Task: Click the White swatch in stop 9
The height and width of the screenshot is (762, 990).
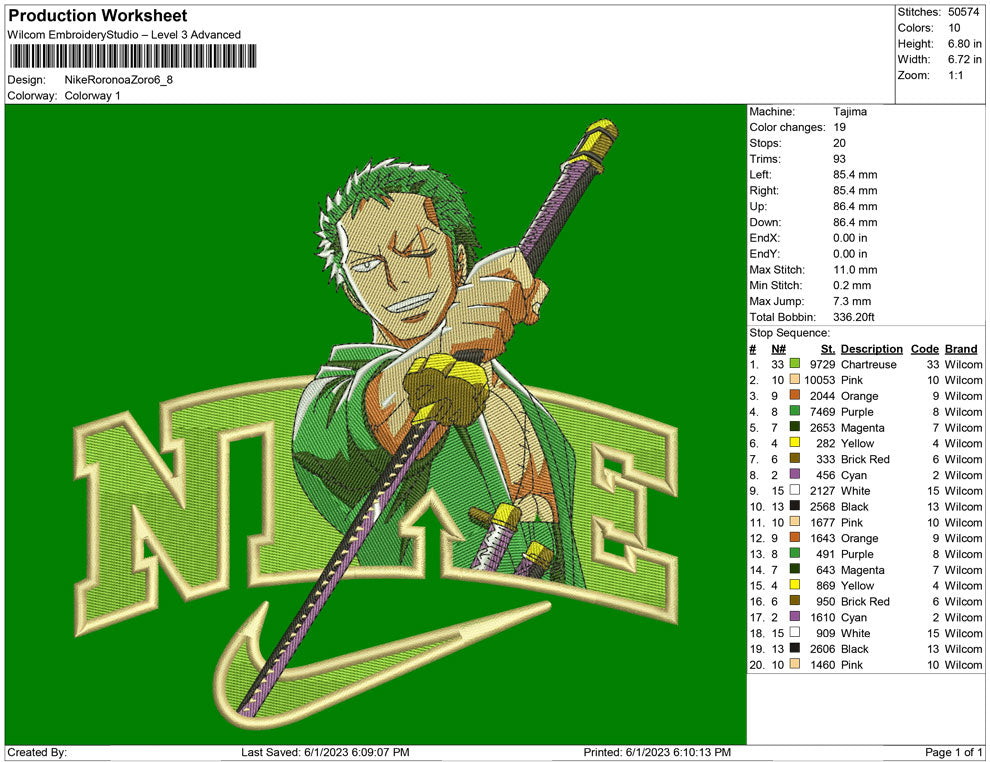Action: pos(794,491)
